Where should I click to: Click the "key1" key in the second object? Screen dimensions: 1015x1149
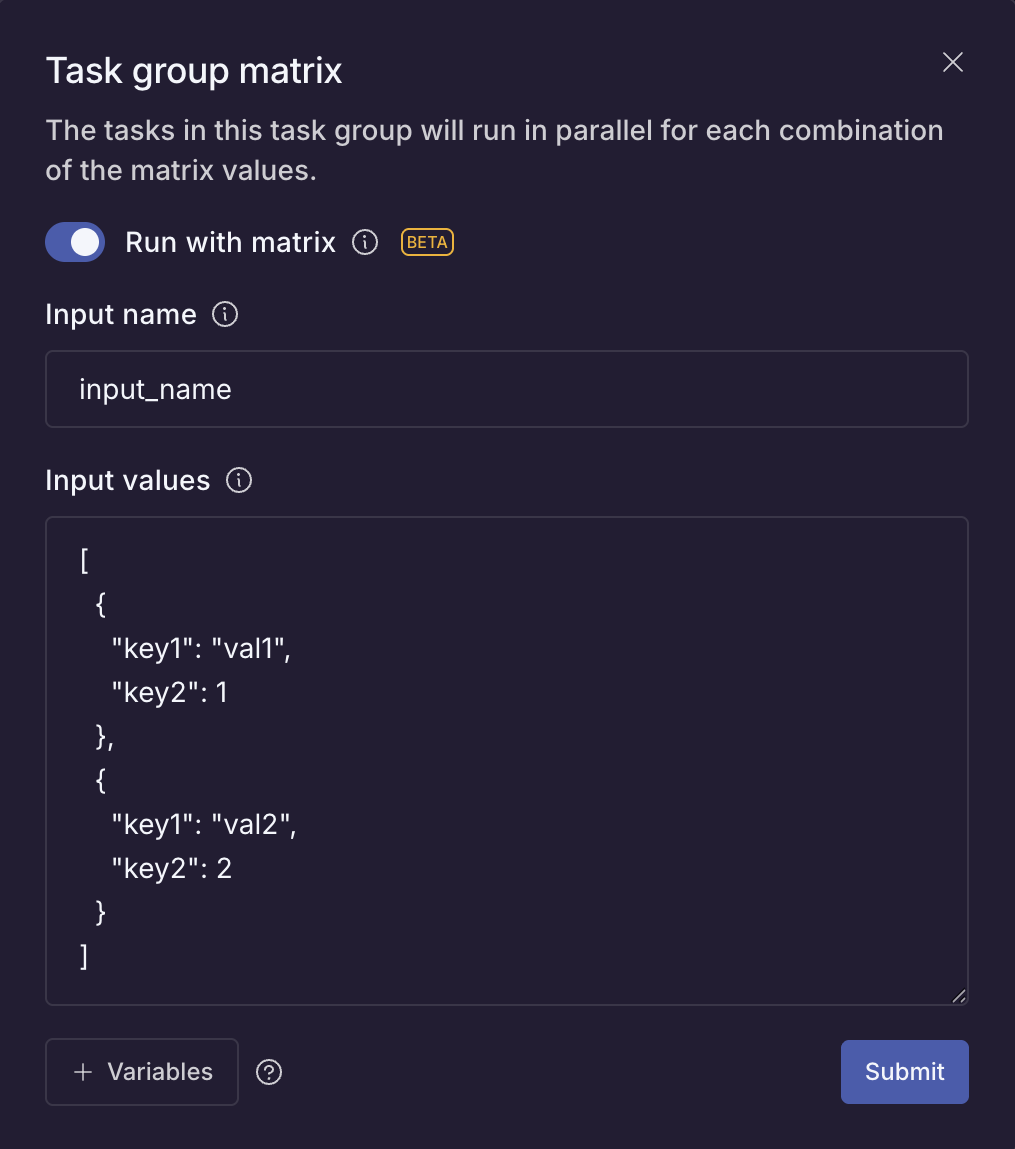[x=155, y=824]
